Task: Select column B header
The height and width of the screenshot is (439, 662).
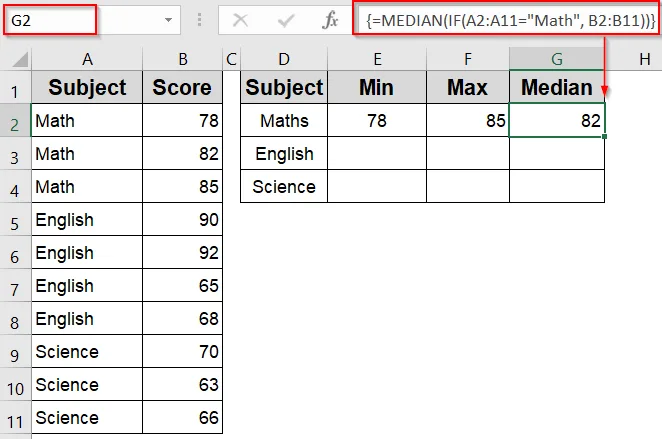Action: click(x=182, y=59)
